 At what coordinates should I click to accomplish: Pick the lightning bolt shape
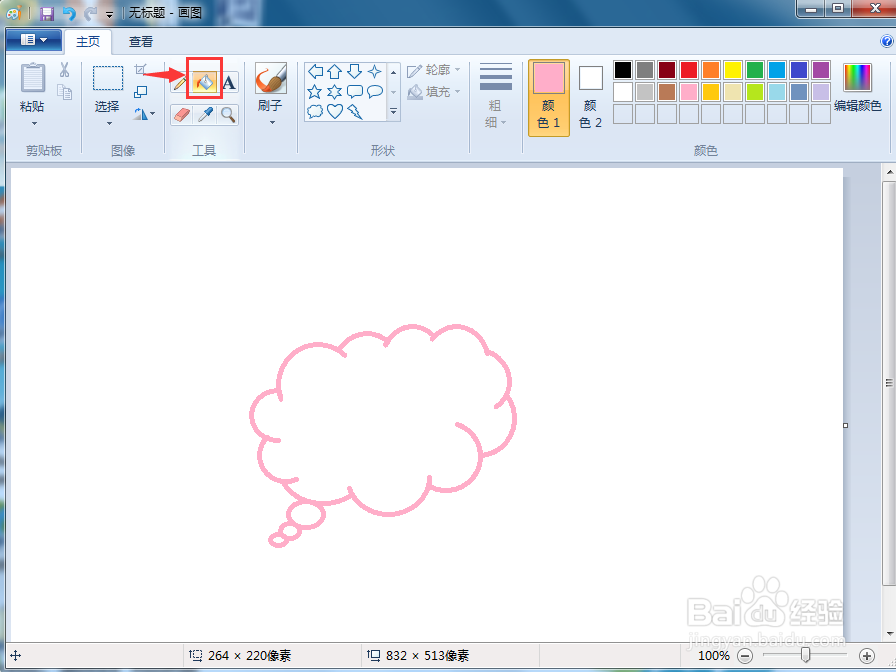(x=355, y=111)
